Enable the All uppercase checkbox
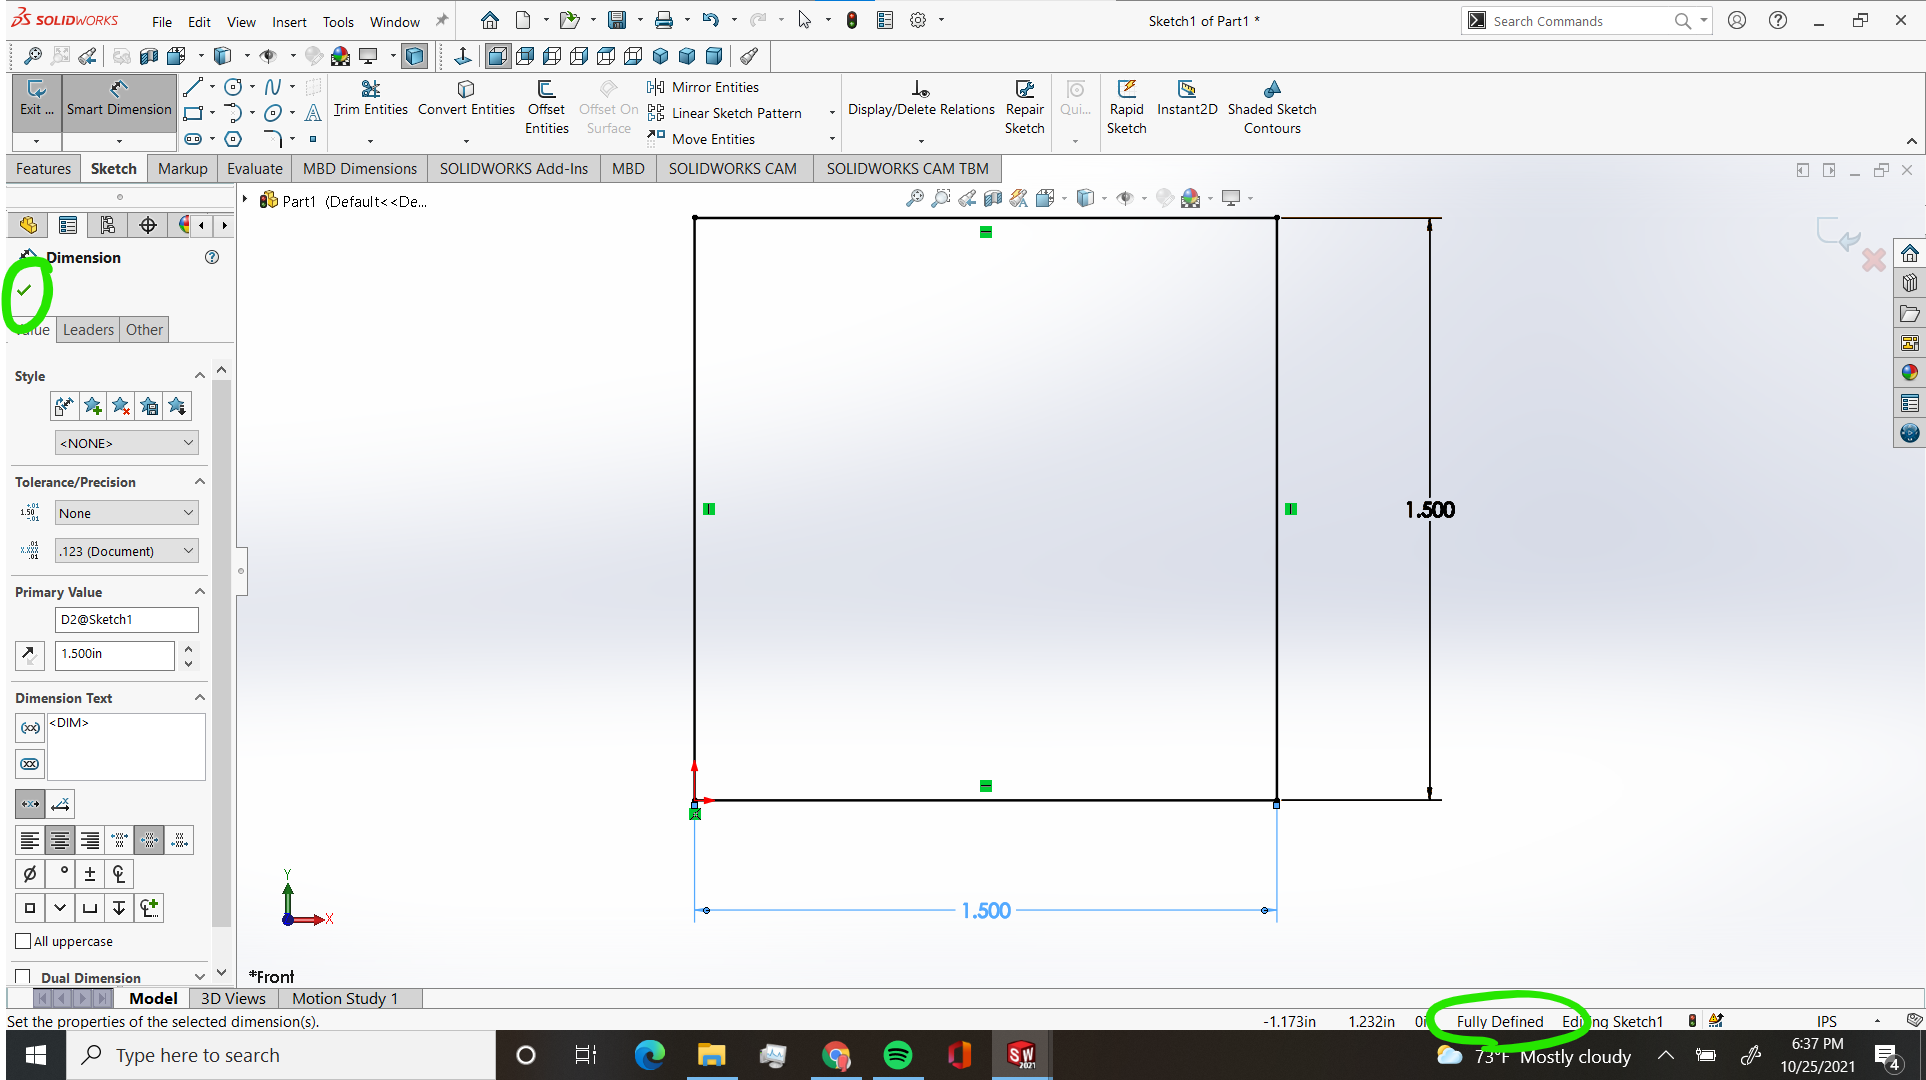This screenshot has width=1926, height=1080. (x=22, y=941)
